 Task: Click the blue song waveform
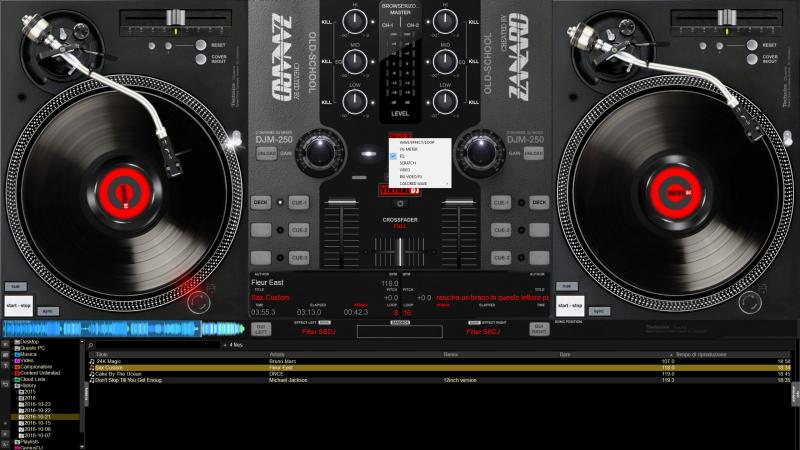coord(124,329)
